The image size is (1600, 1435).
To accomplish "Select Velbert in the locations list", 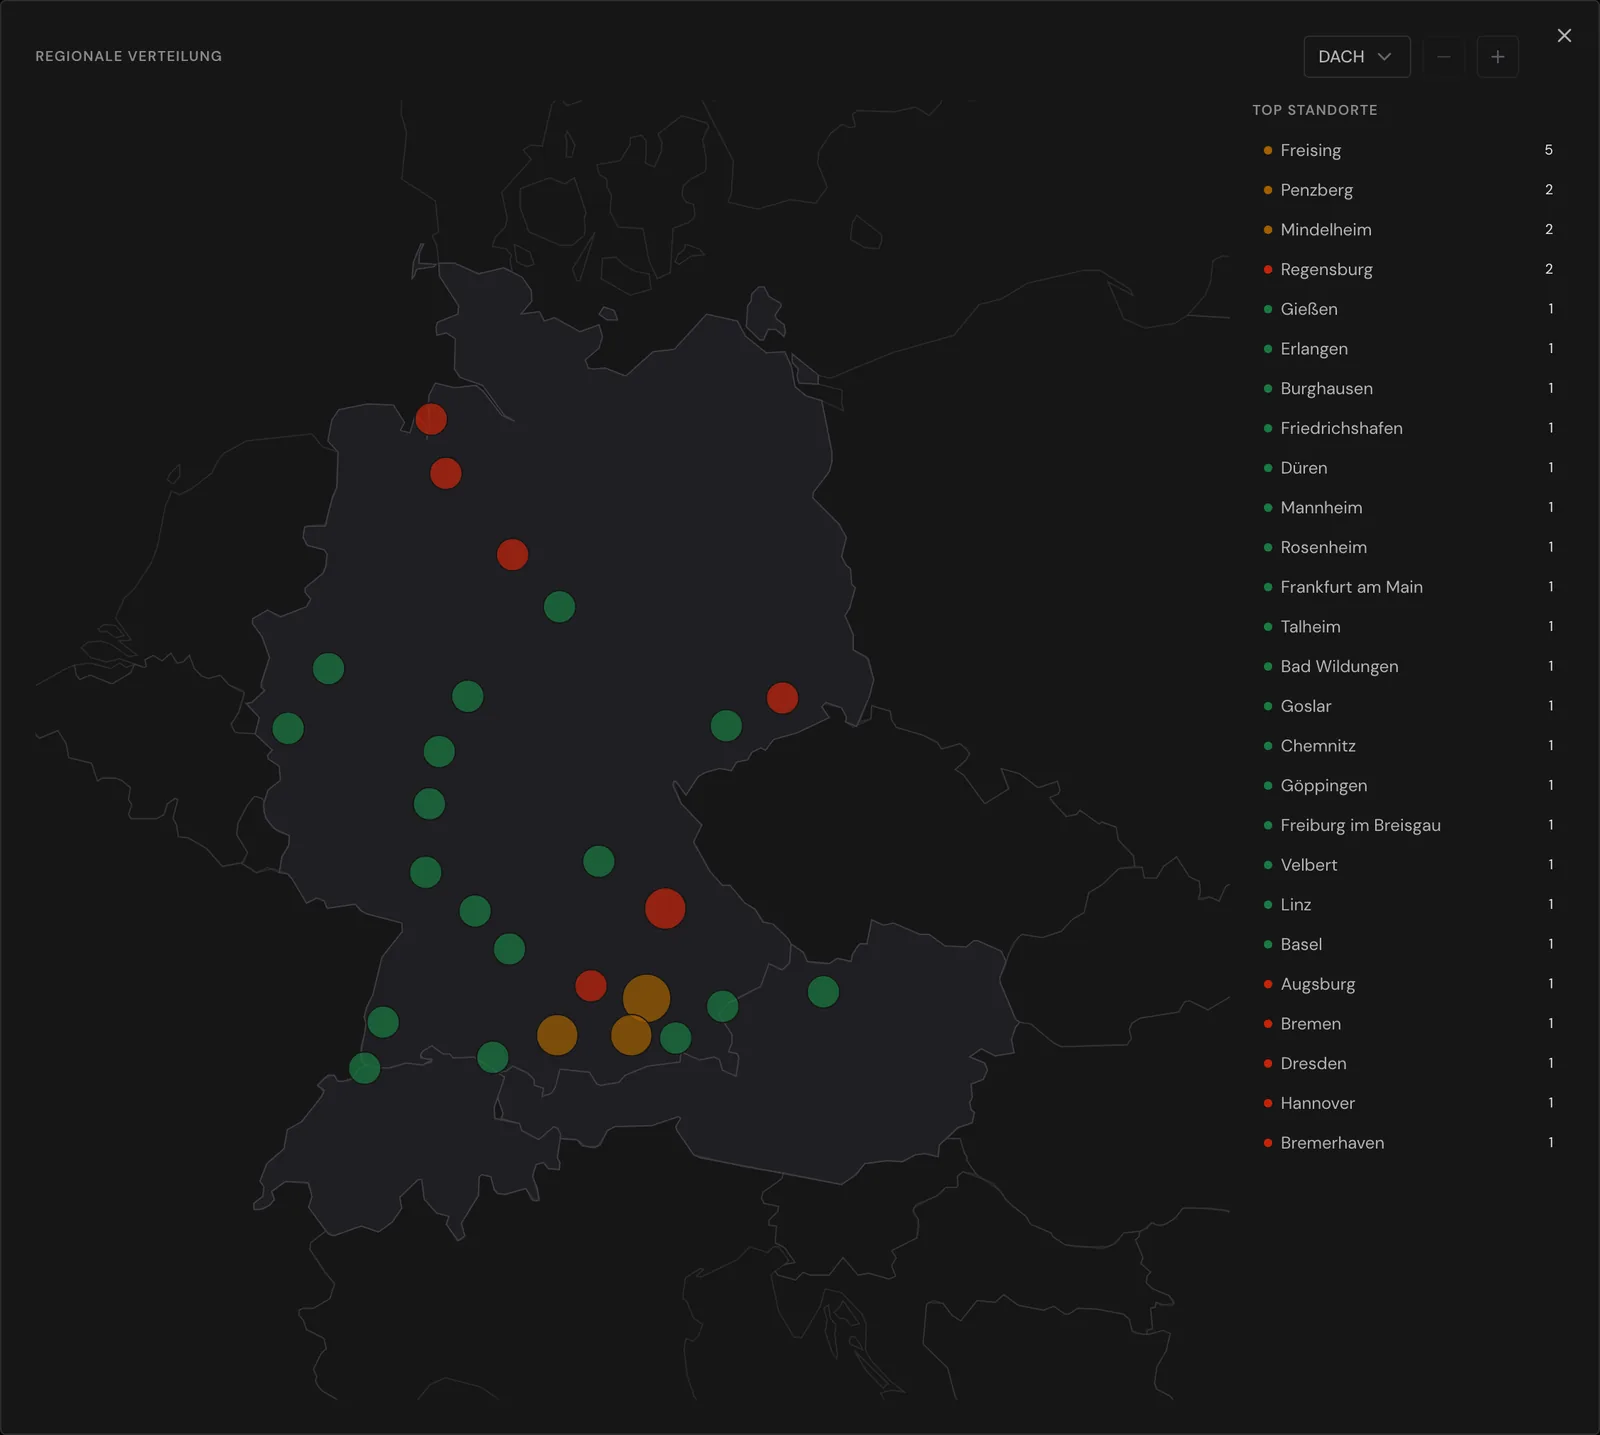I will coord(1408,865).
